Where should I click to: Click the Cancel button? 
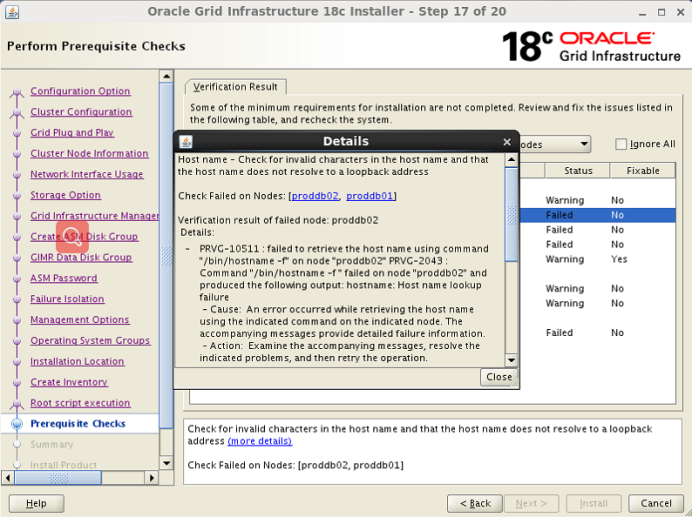point(656,503)
